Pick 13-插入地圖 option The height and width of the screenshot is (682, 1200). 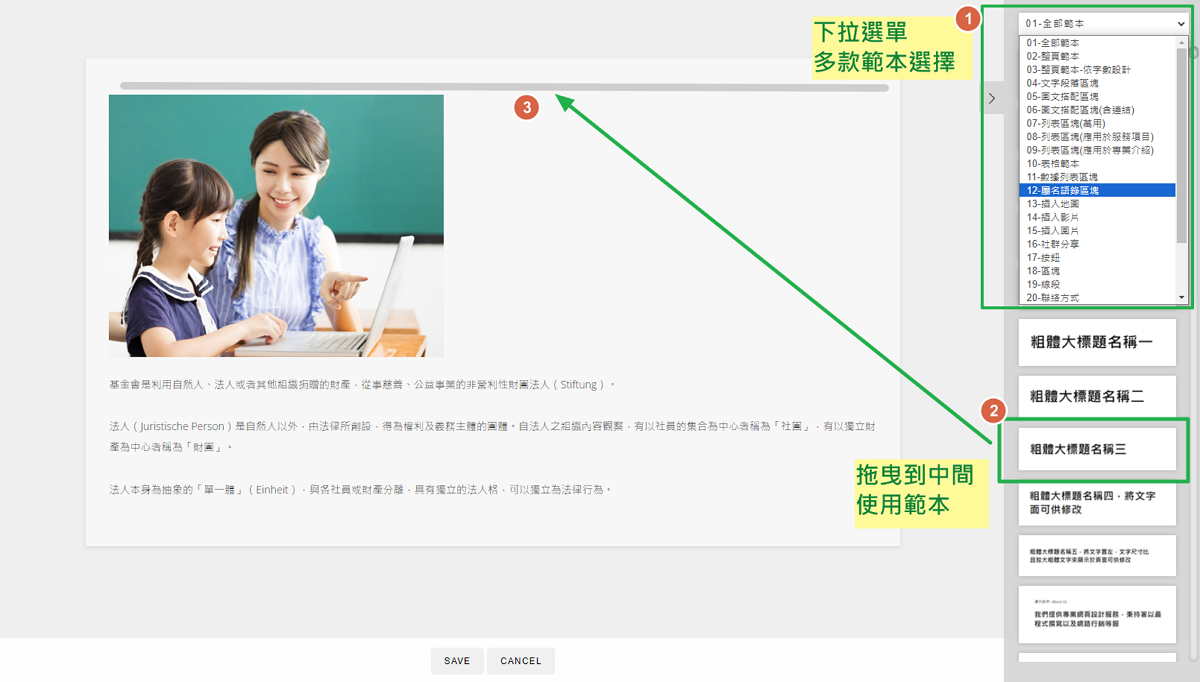coord(1097,203)
